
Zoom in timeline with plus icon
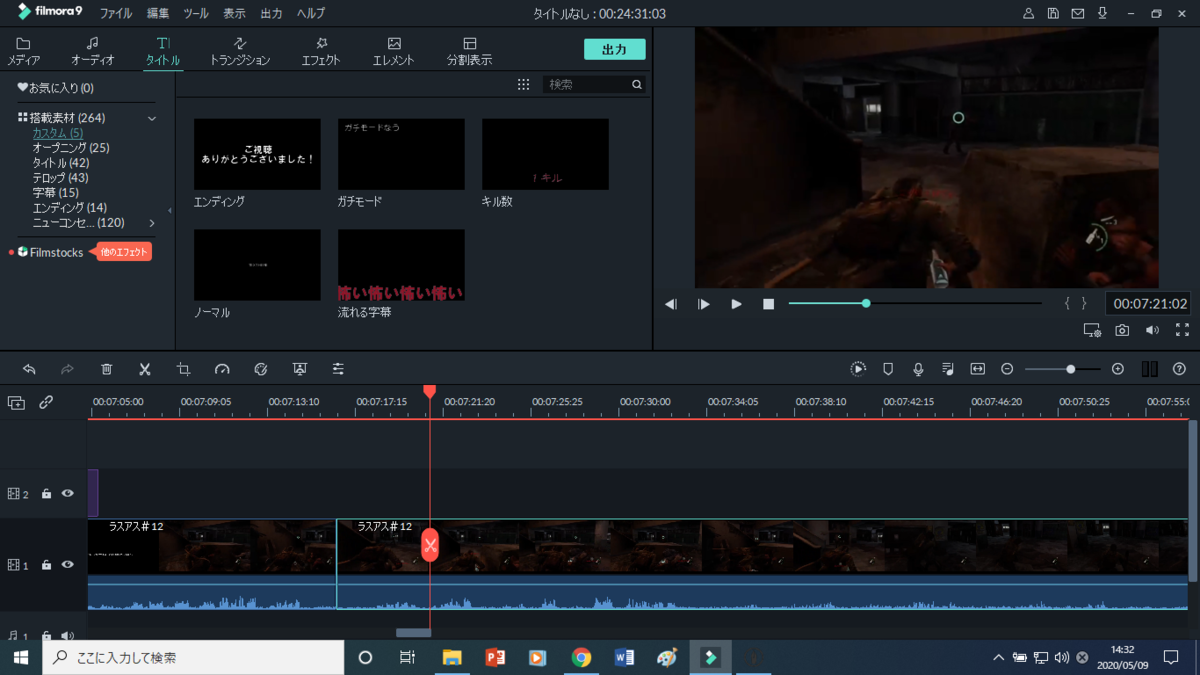click(x=1118, y=369)
